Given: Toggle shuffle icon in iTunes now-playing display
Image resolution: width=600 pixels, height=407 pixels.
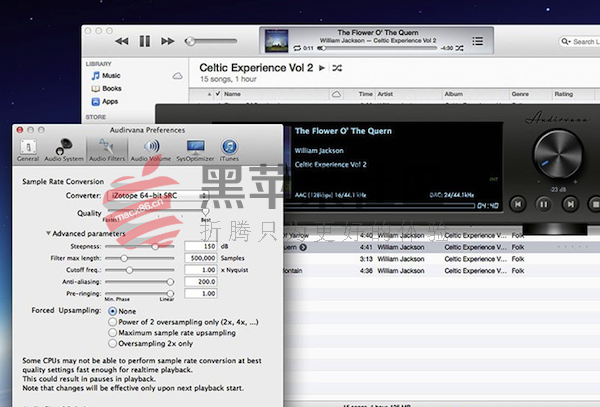Looking at the screenshot, I should (459, 48).
